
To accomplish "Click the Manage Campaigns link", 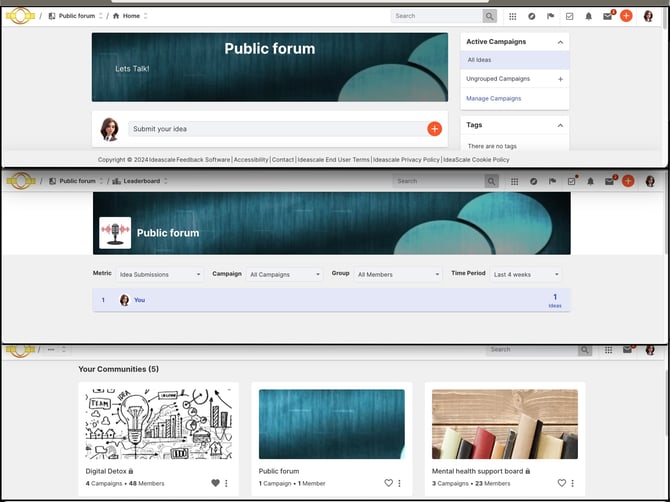I will tap(494, 98).
